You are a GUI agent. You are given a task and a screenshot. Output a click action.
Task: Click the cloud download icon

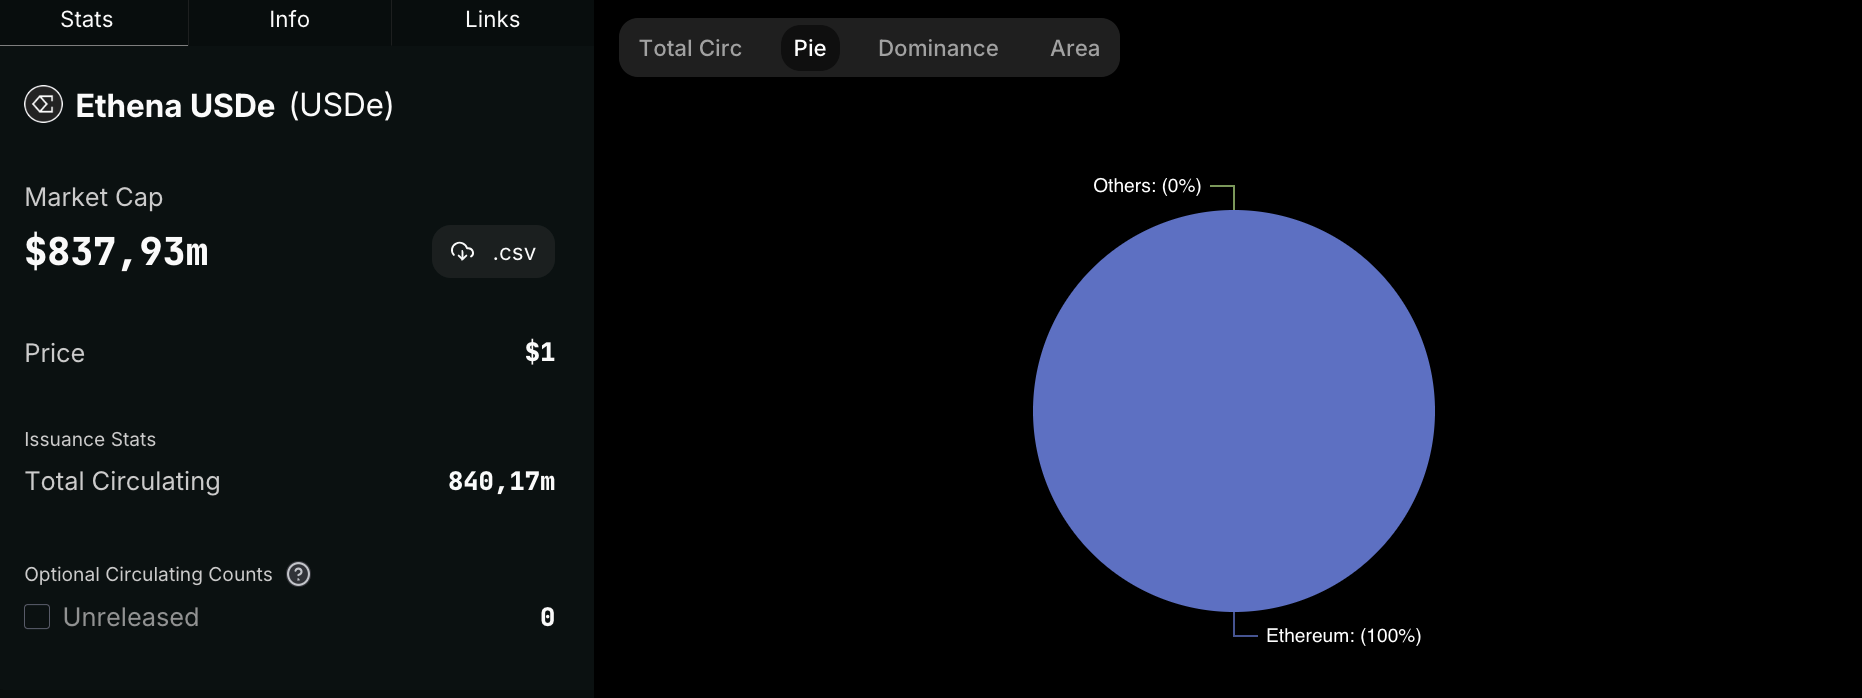tap(462, 251)
